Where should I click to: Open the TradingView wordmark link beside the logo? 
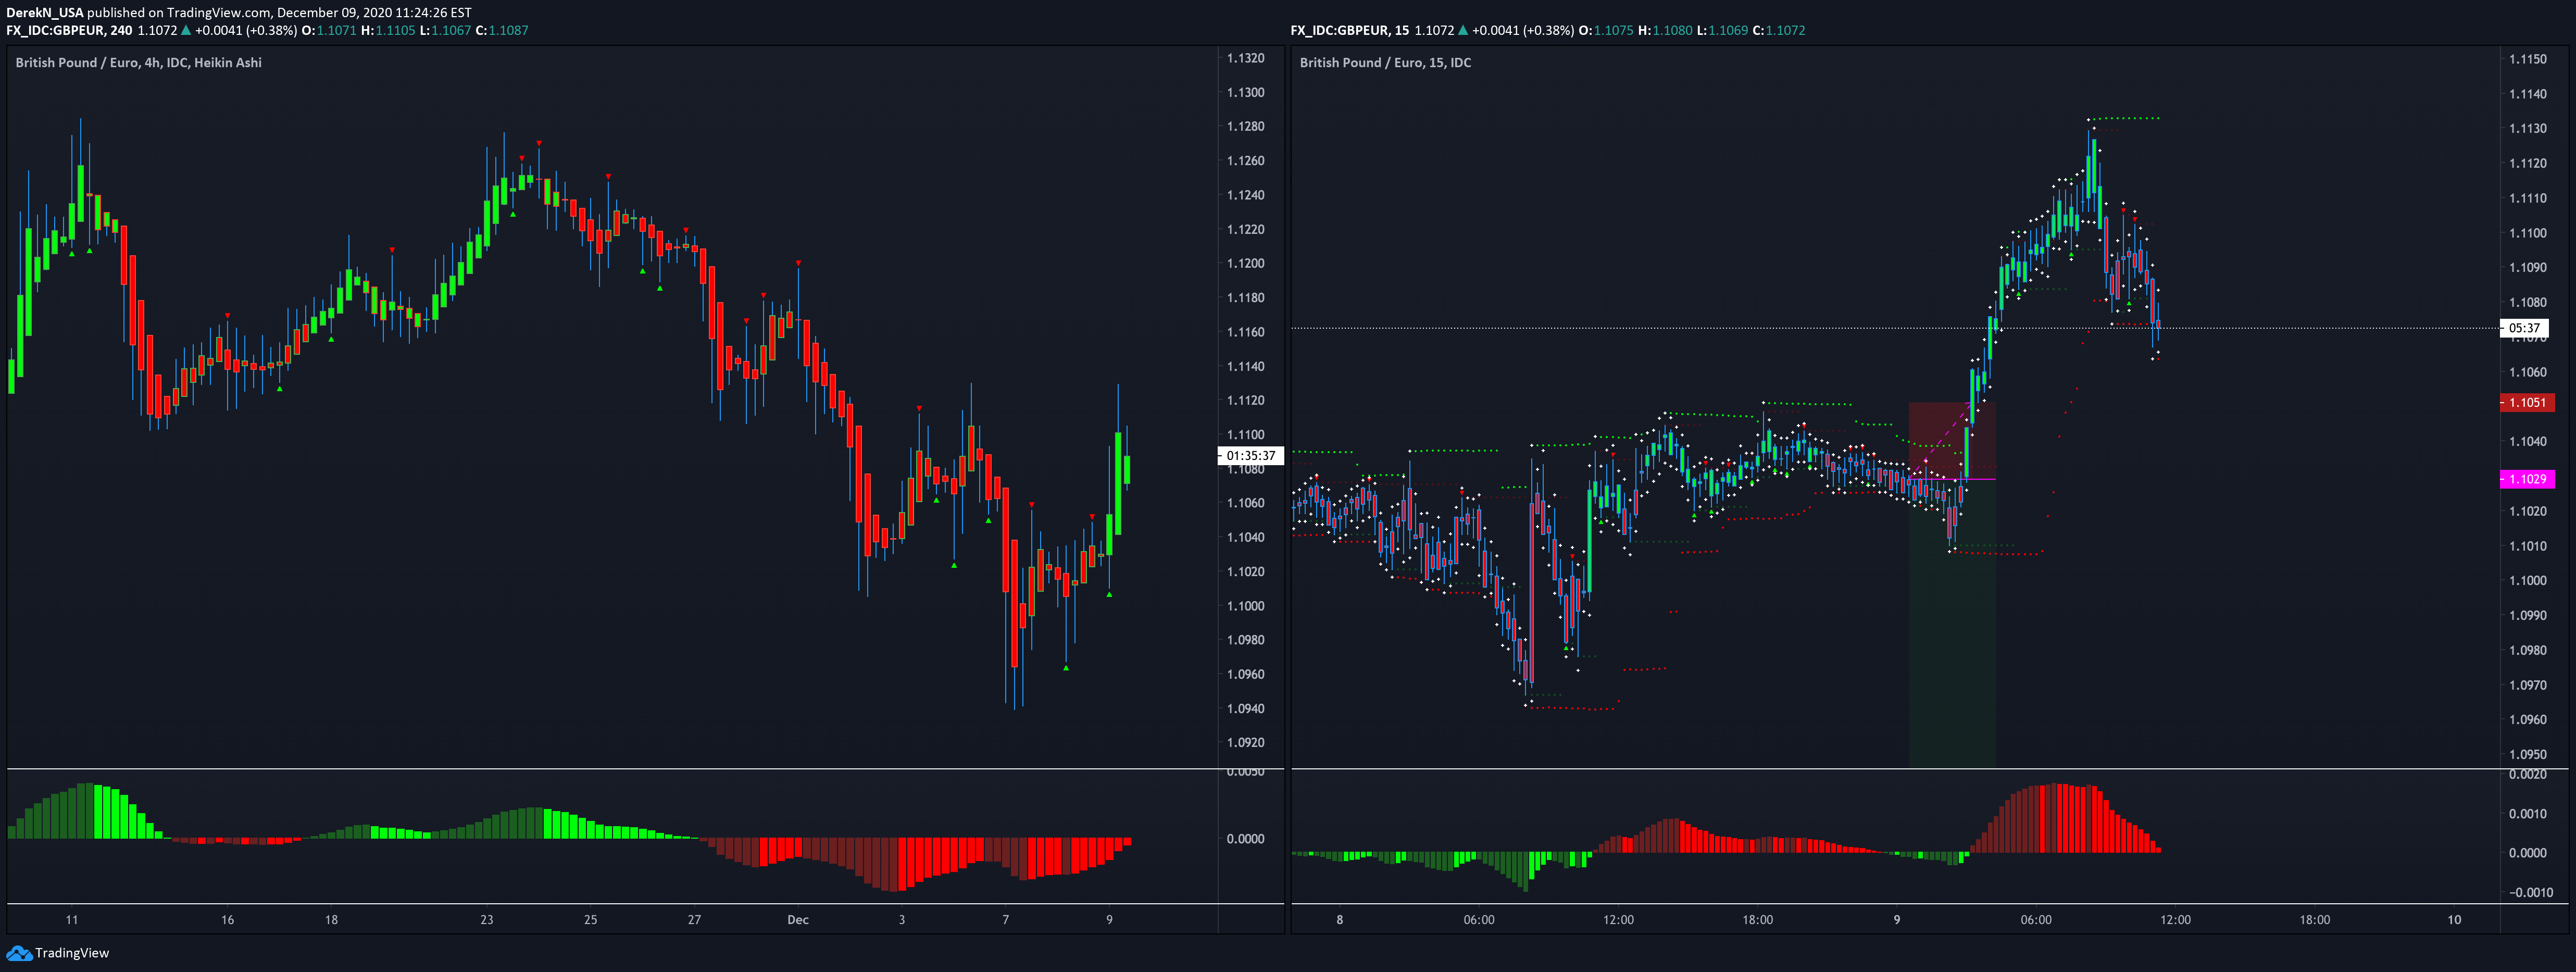[72, 953]
